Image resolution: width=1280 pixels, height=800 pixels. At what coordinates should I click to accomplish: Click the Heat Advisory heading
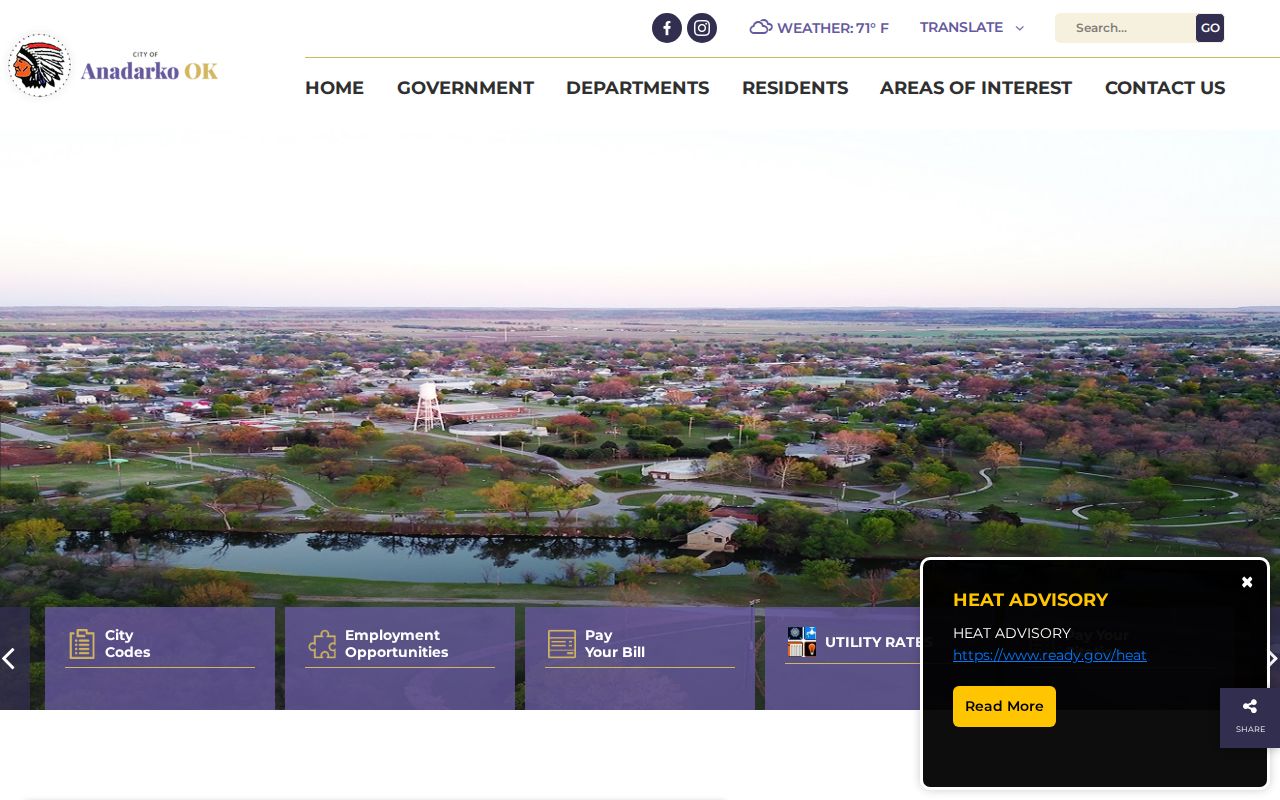click(x=1030, y=600)
